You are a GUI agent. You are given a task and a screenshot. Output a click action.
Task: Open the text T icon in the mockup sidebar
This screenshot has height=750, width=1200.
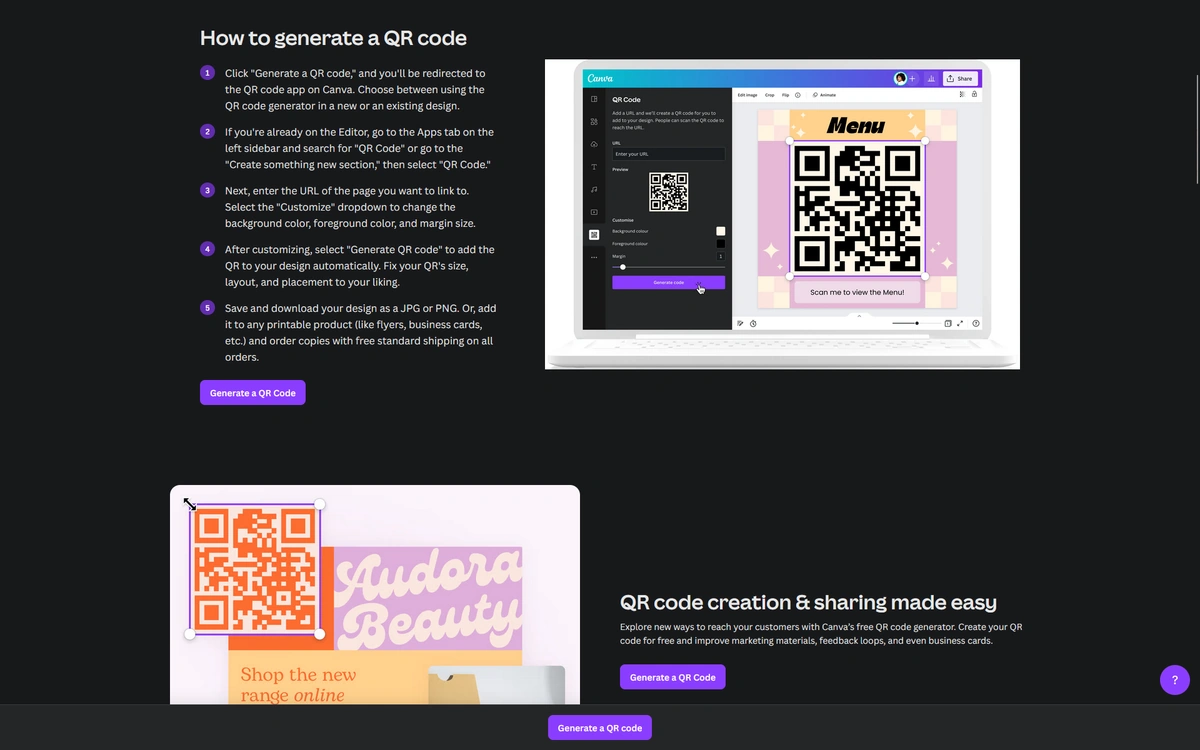[594, 167]
